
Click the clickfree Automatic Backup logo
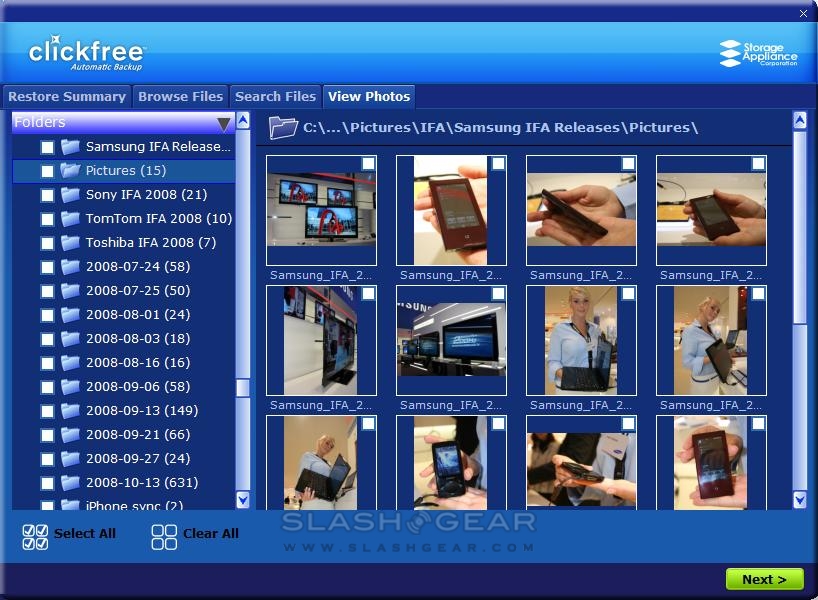(x=87, y=54)
